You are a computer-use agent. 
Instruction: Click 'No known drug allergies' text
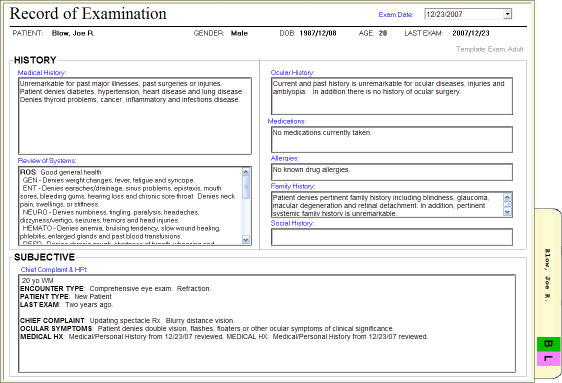(311, 169)
